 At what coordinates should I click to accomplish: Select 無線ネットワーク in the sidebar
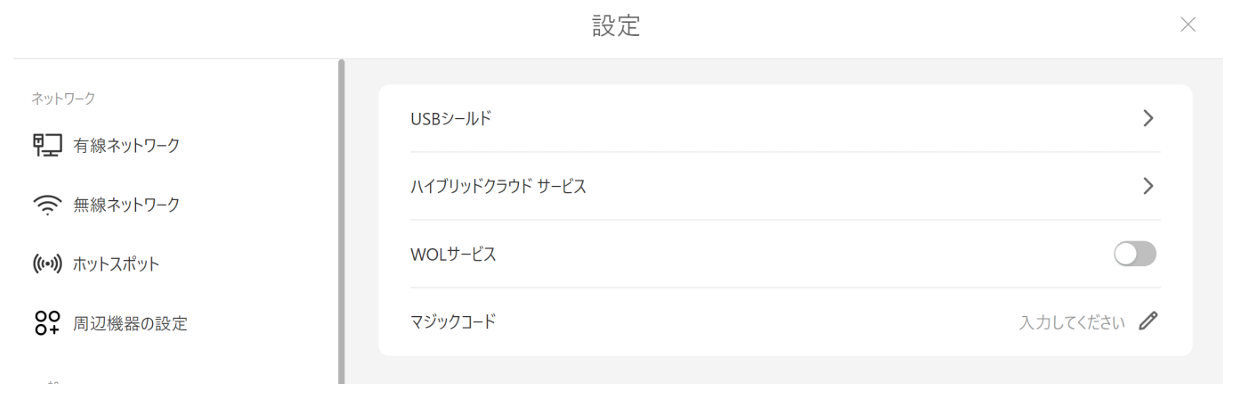126,205
